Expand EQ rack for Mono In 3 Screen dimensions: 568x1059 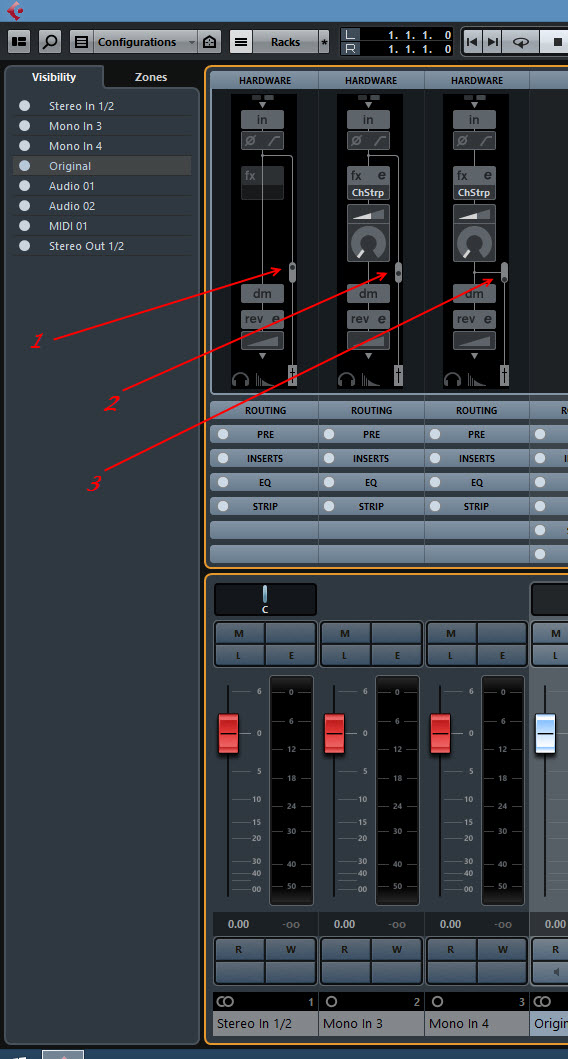pos(371,482)
